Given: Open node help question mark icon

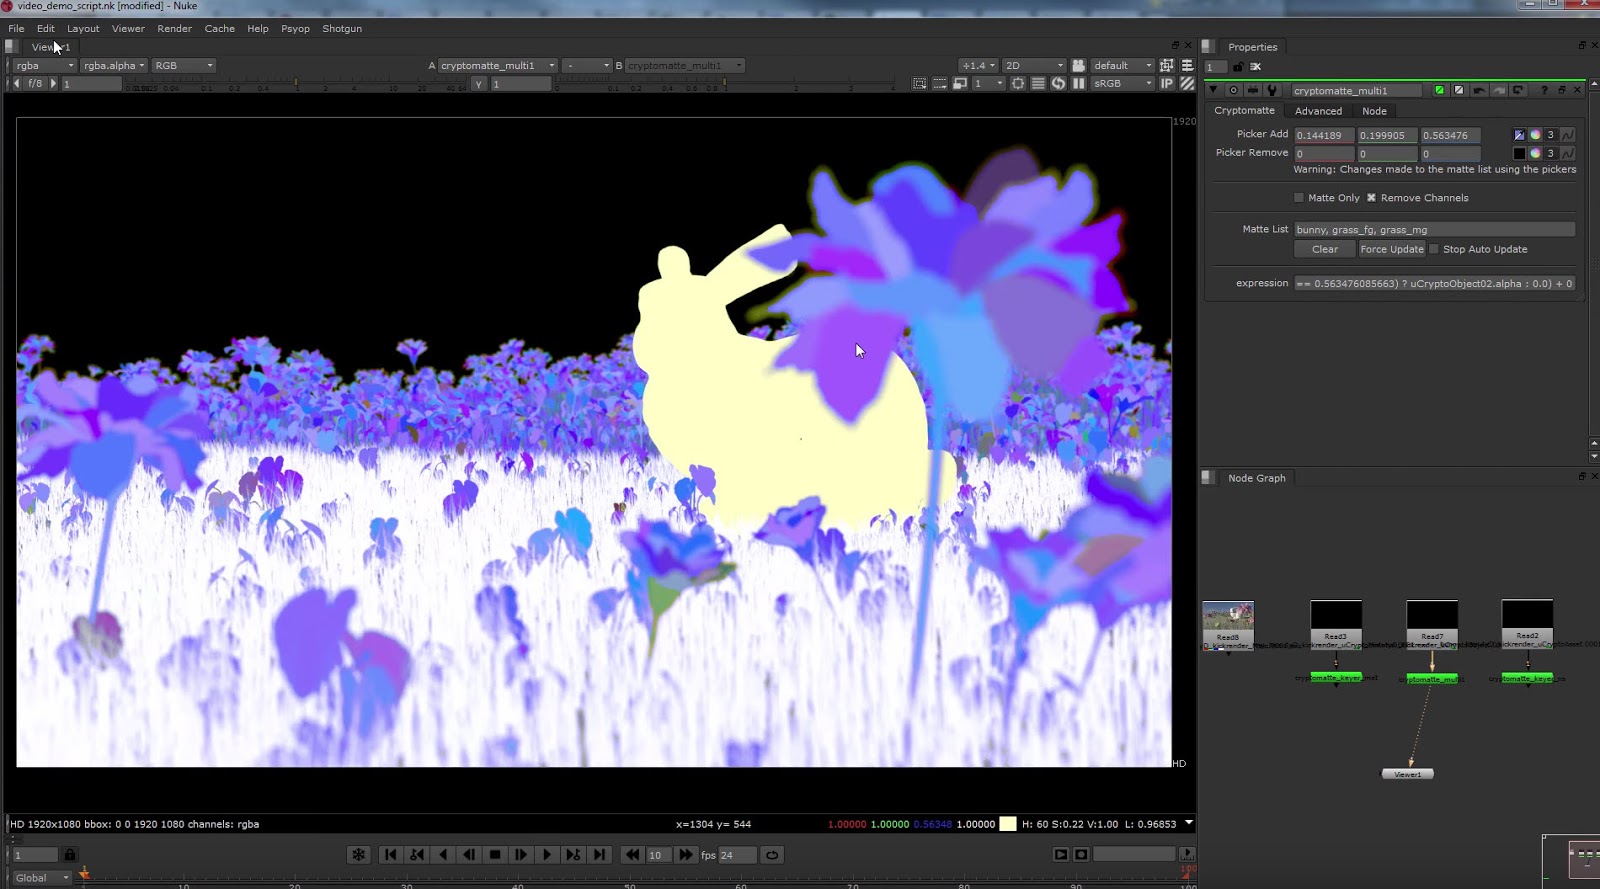Looking at the screenshot, I should coord(1544,91).
